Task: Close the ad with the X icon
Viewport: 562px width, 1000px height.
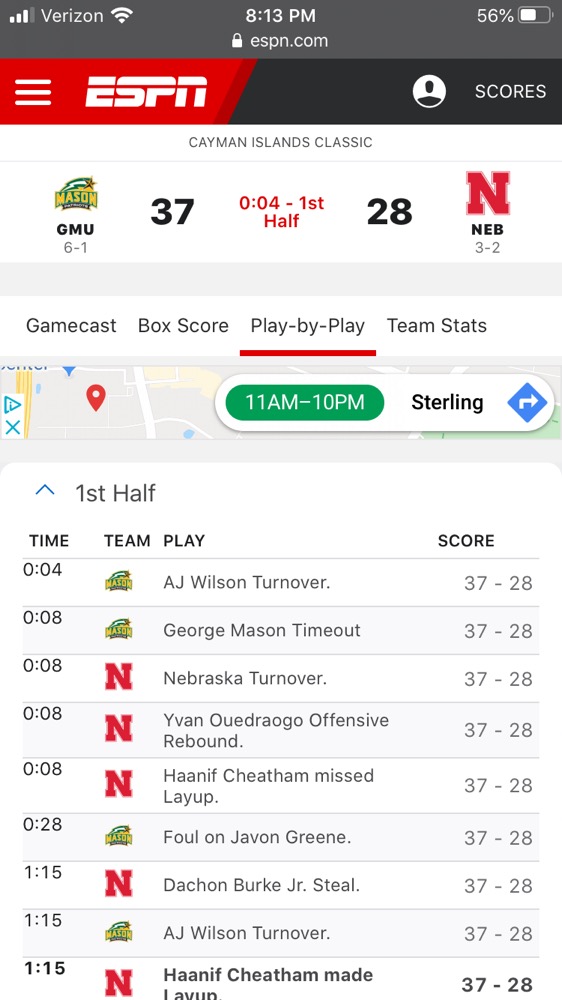Action: point(12,427)
